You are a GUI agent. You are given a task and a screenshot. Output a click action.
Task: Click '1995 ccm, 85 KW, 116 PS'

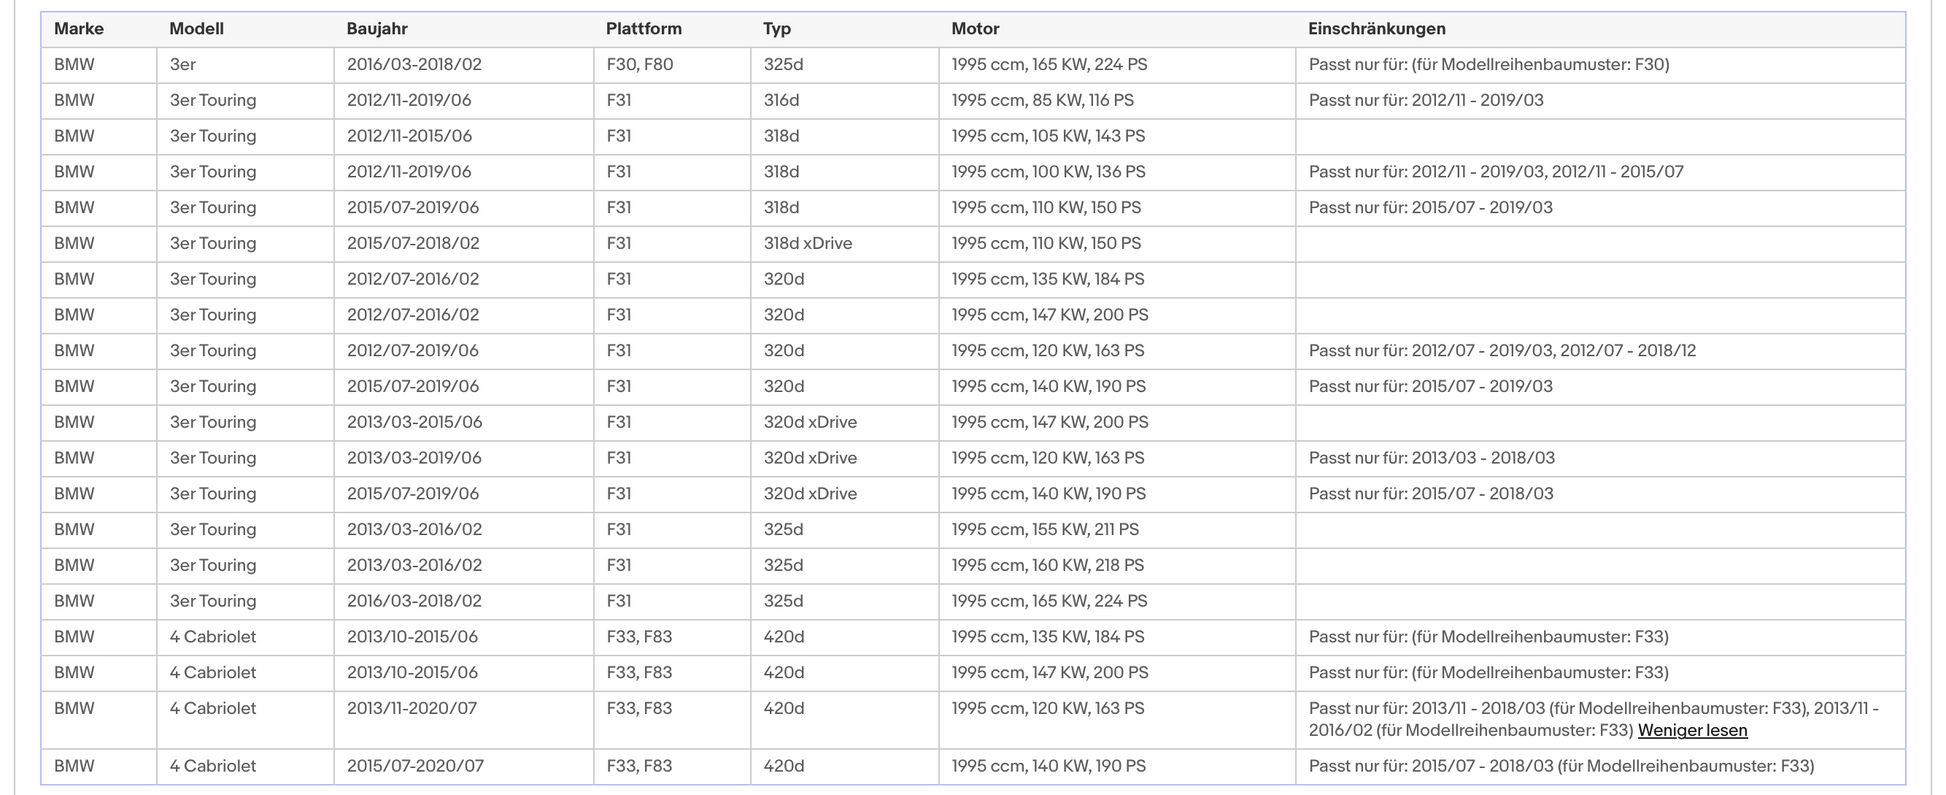pos(1042,100)
